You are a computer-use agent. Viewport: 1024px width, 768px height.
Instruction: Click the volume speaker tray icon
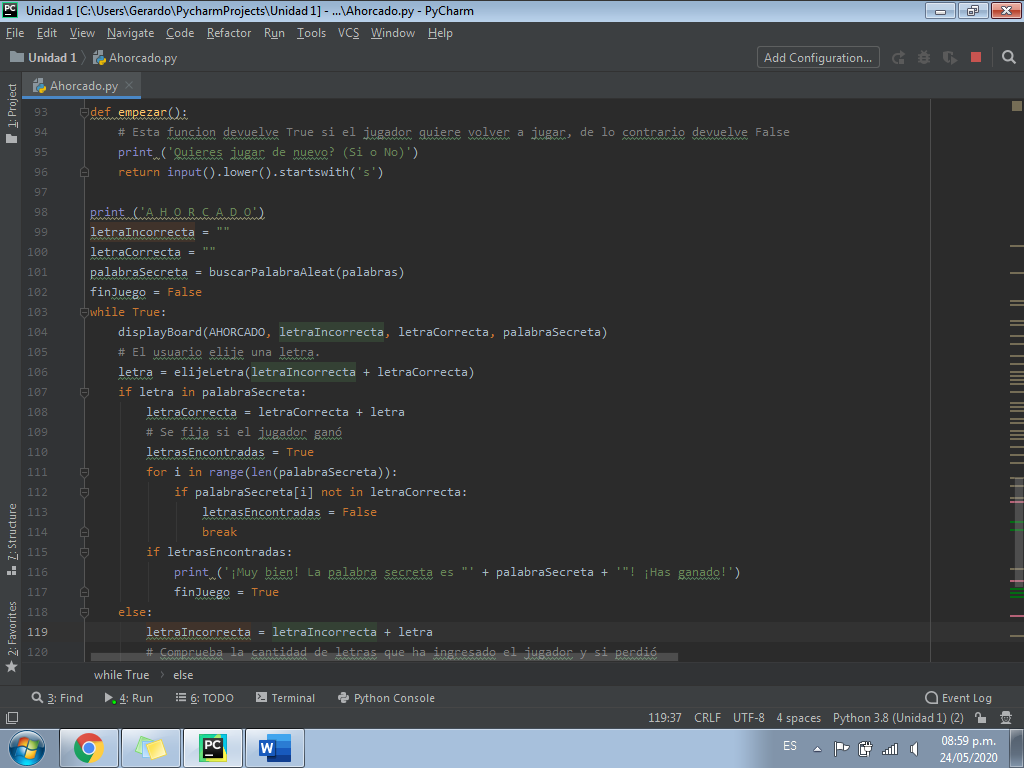click(x=914, y=748)
